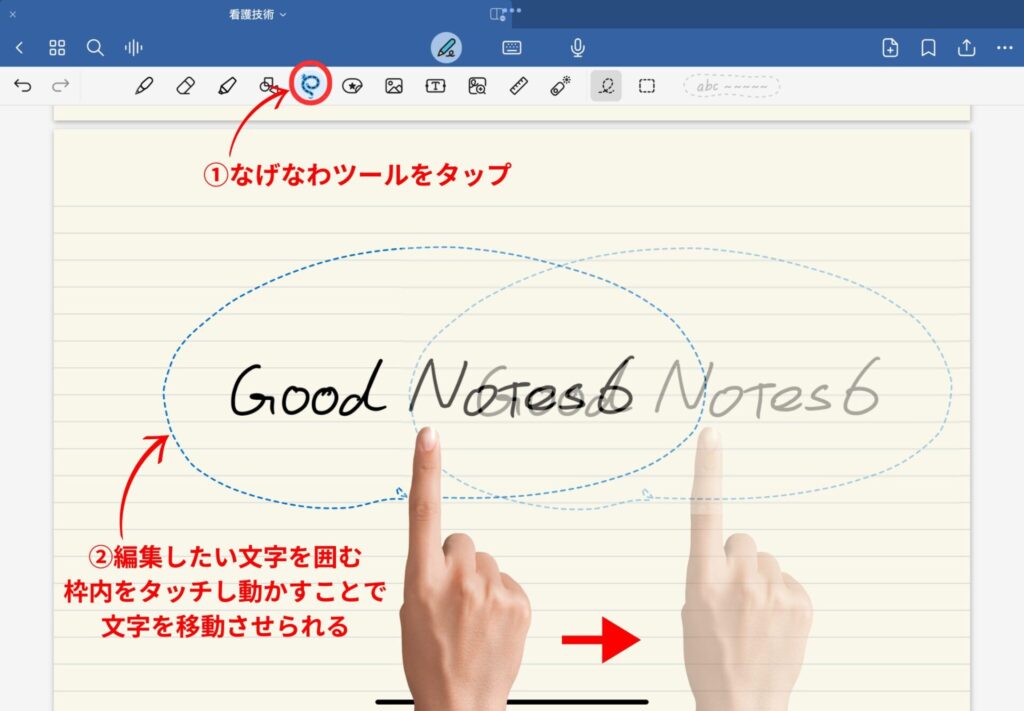Choose the freehand lasso selection style
Viewport: 1024px width, 711px height.
606,86
